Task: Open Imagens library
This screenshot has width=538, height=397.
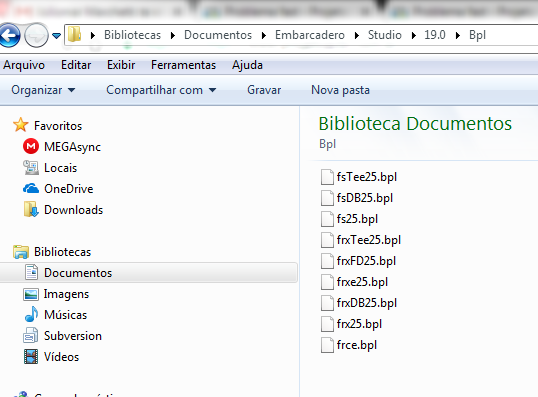Action: point(66,294)
